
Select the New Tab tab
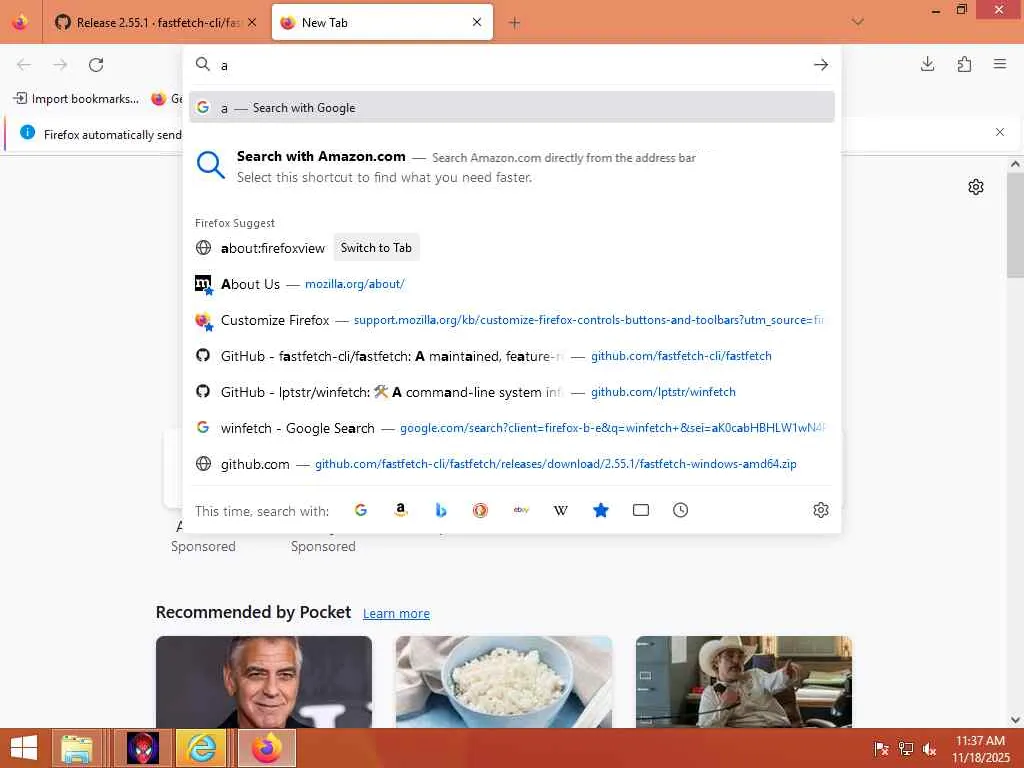coord(382,23)
